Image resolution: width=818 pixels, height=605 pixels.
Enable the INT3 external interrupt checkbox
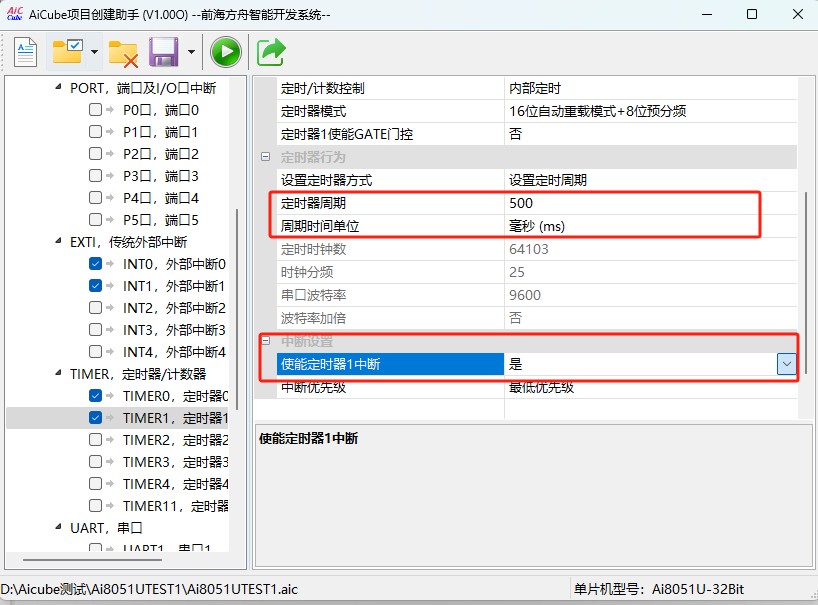95,330
